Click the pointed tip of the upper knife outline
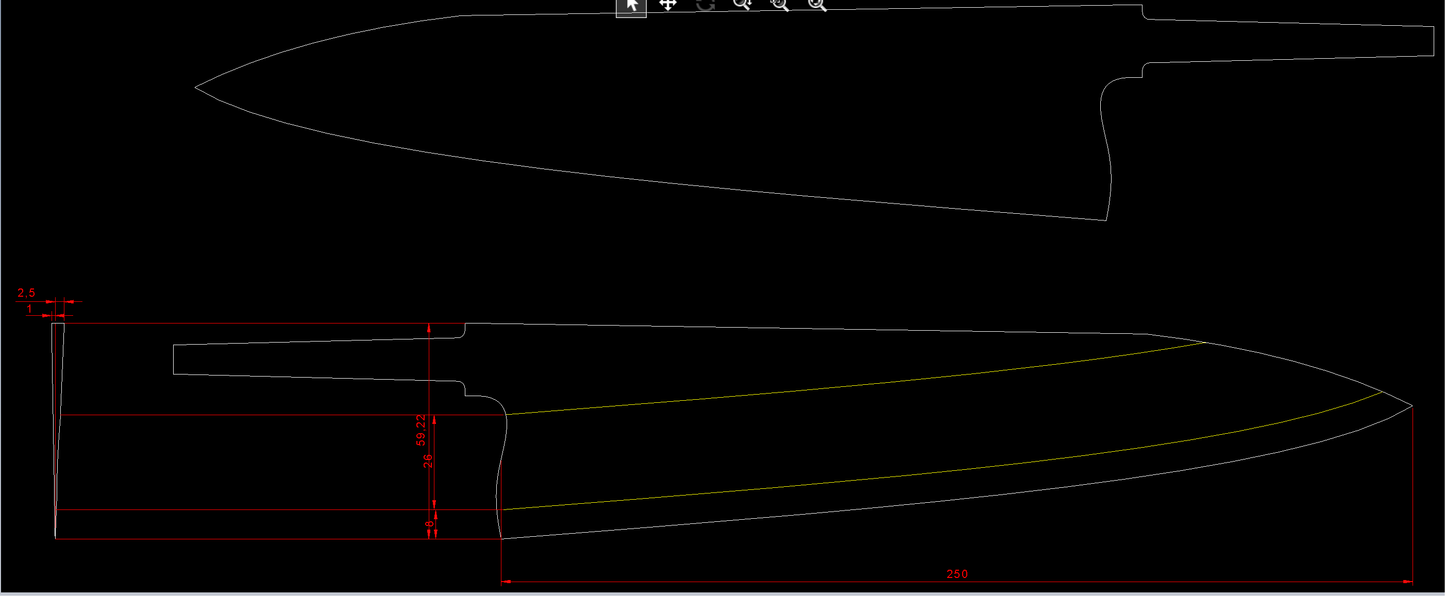This screenshot has width=1445, height=596. pos(196,87)
